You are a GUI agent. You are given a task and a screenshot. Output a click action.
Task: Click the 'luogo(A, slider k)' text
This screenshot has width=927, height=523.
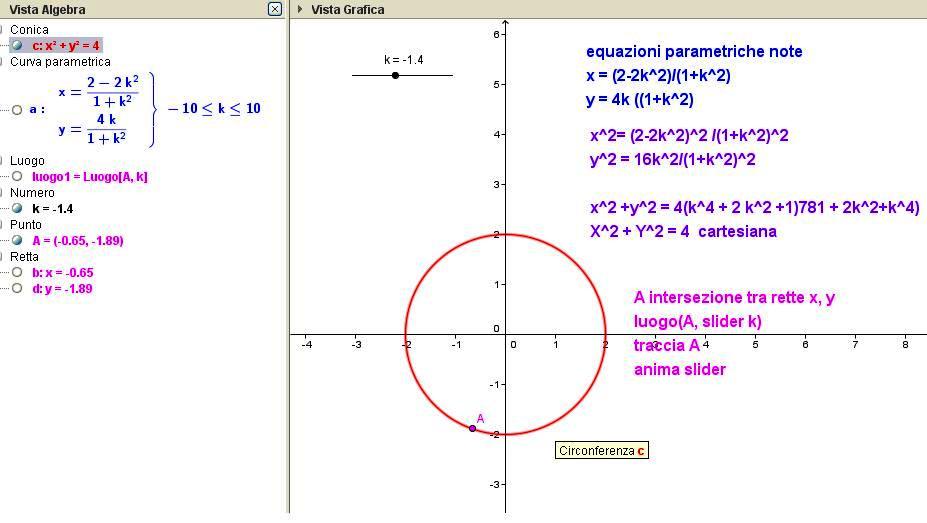coord(698,321)
